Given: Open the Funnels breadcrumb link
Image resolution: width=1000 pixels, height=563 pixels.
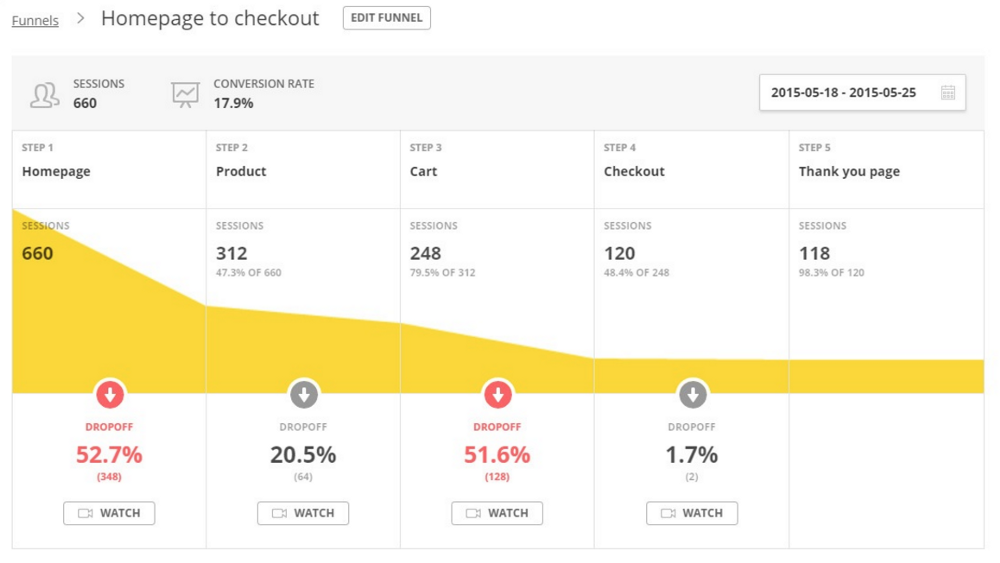Looking at the screenshot, I should pyautogui.click(x=35, y=20).
